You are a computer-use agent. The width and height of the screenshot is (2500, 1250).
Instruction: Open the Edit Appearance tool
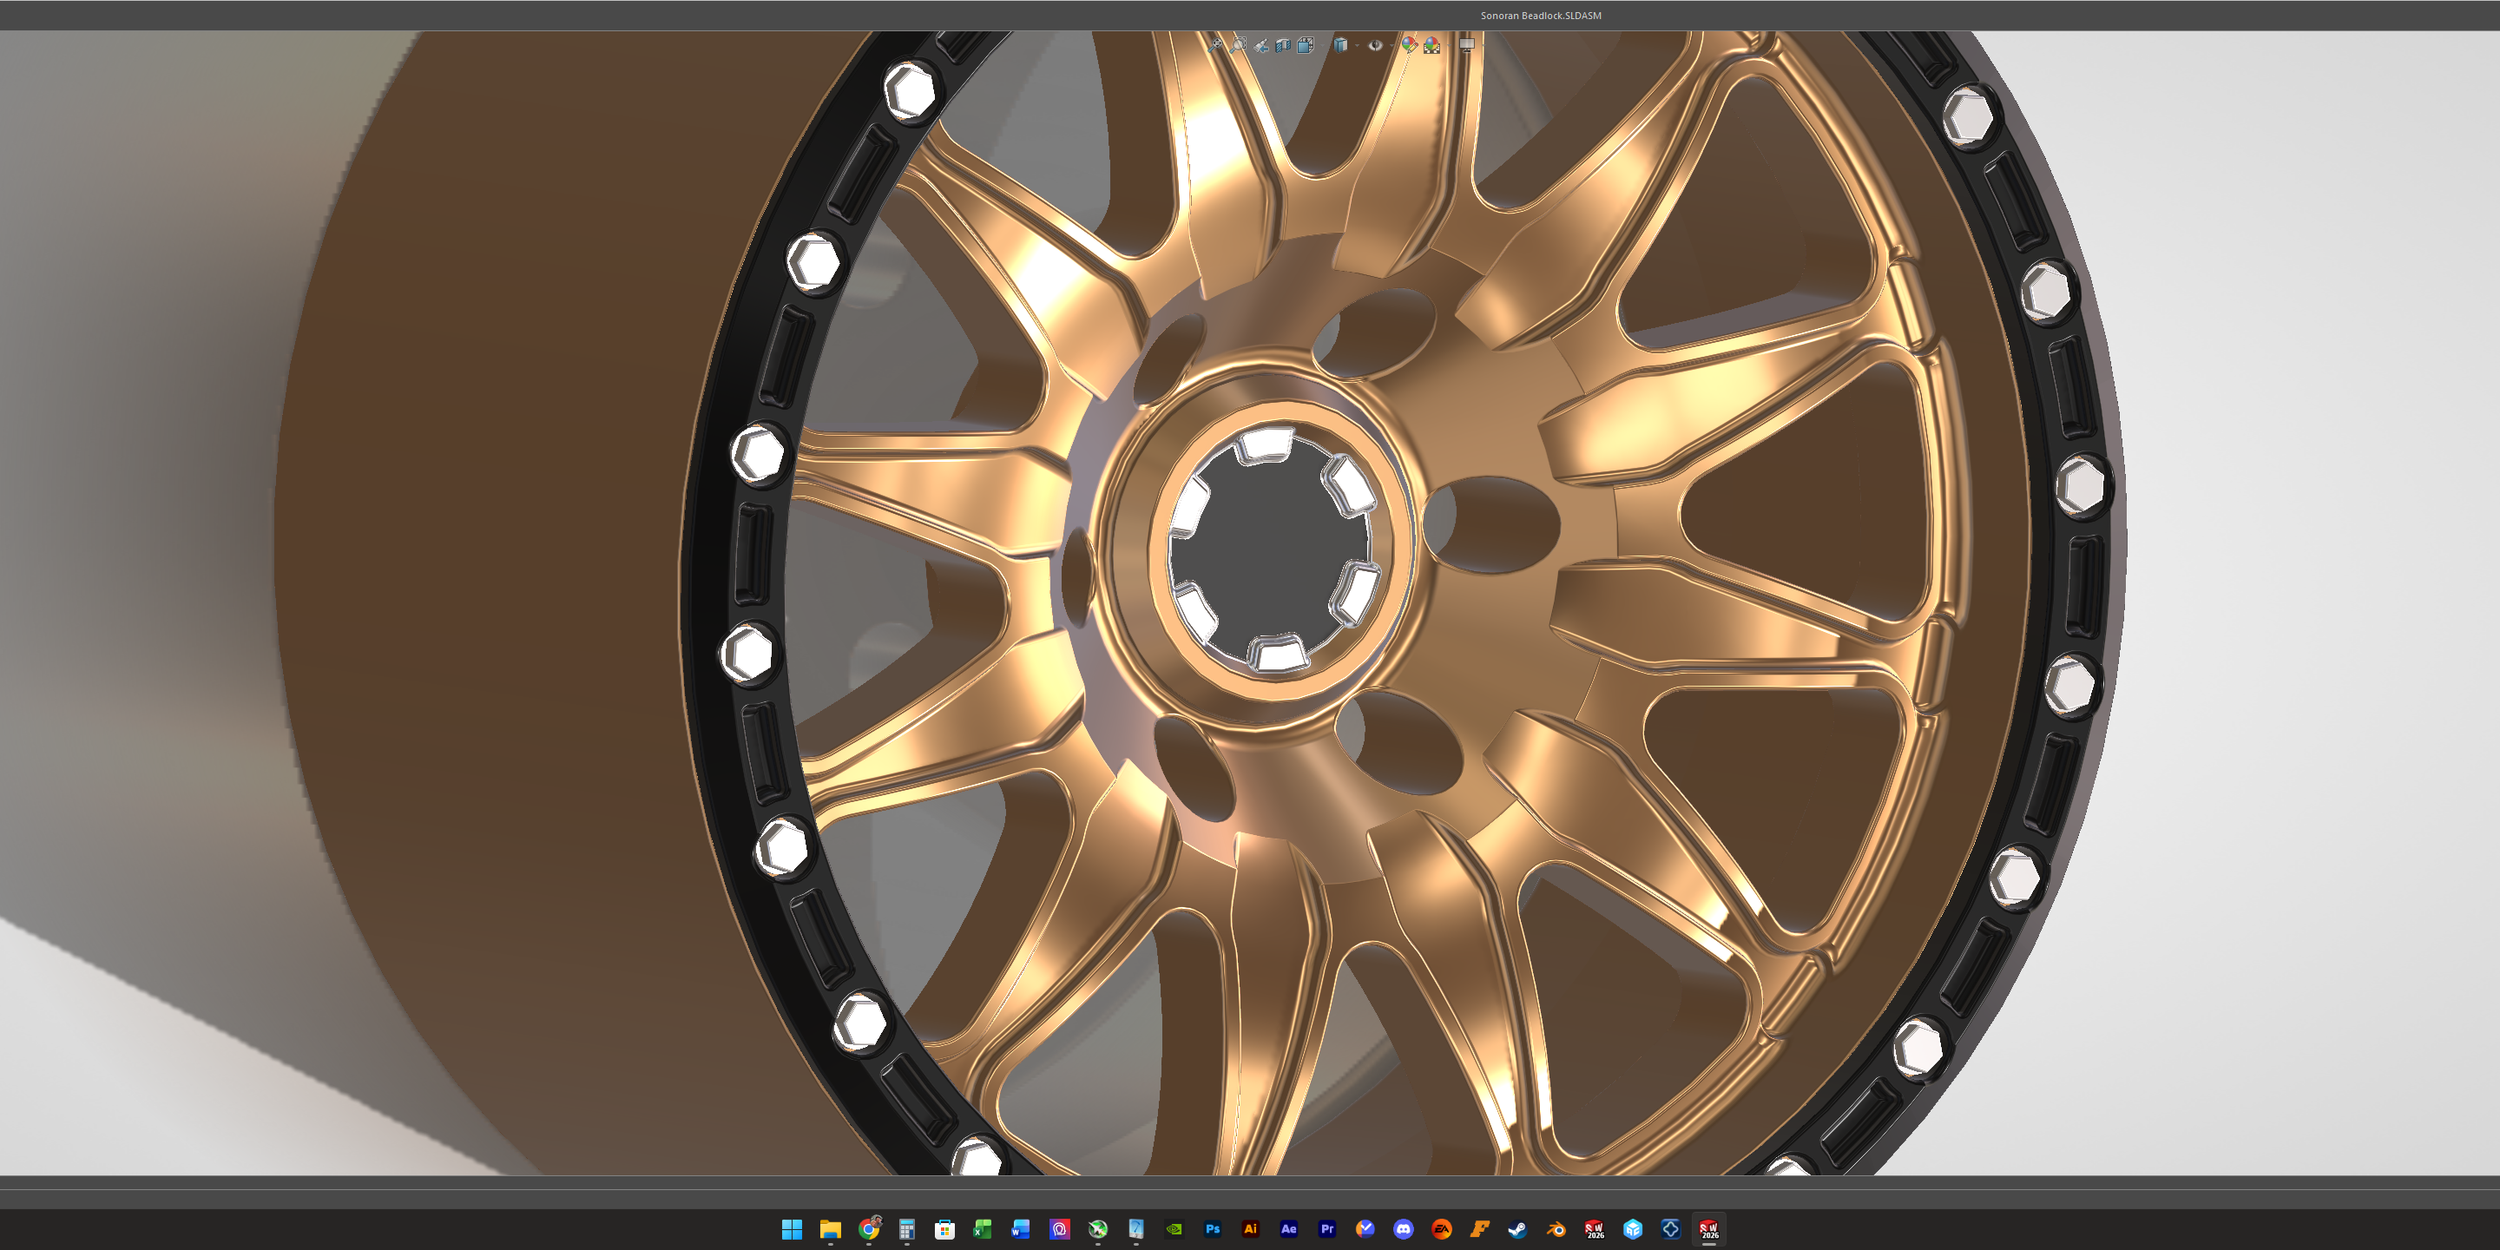tap(1409, 45)
